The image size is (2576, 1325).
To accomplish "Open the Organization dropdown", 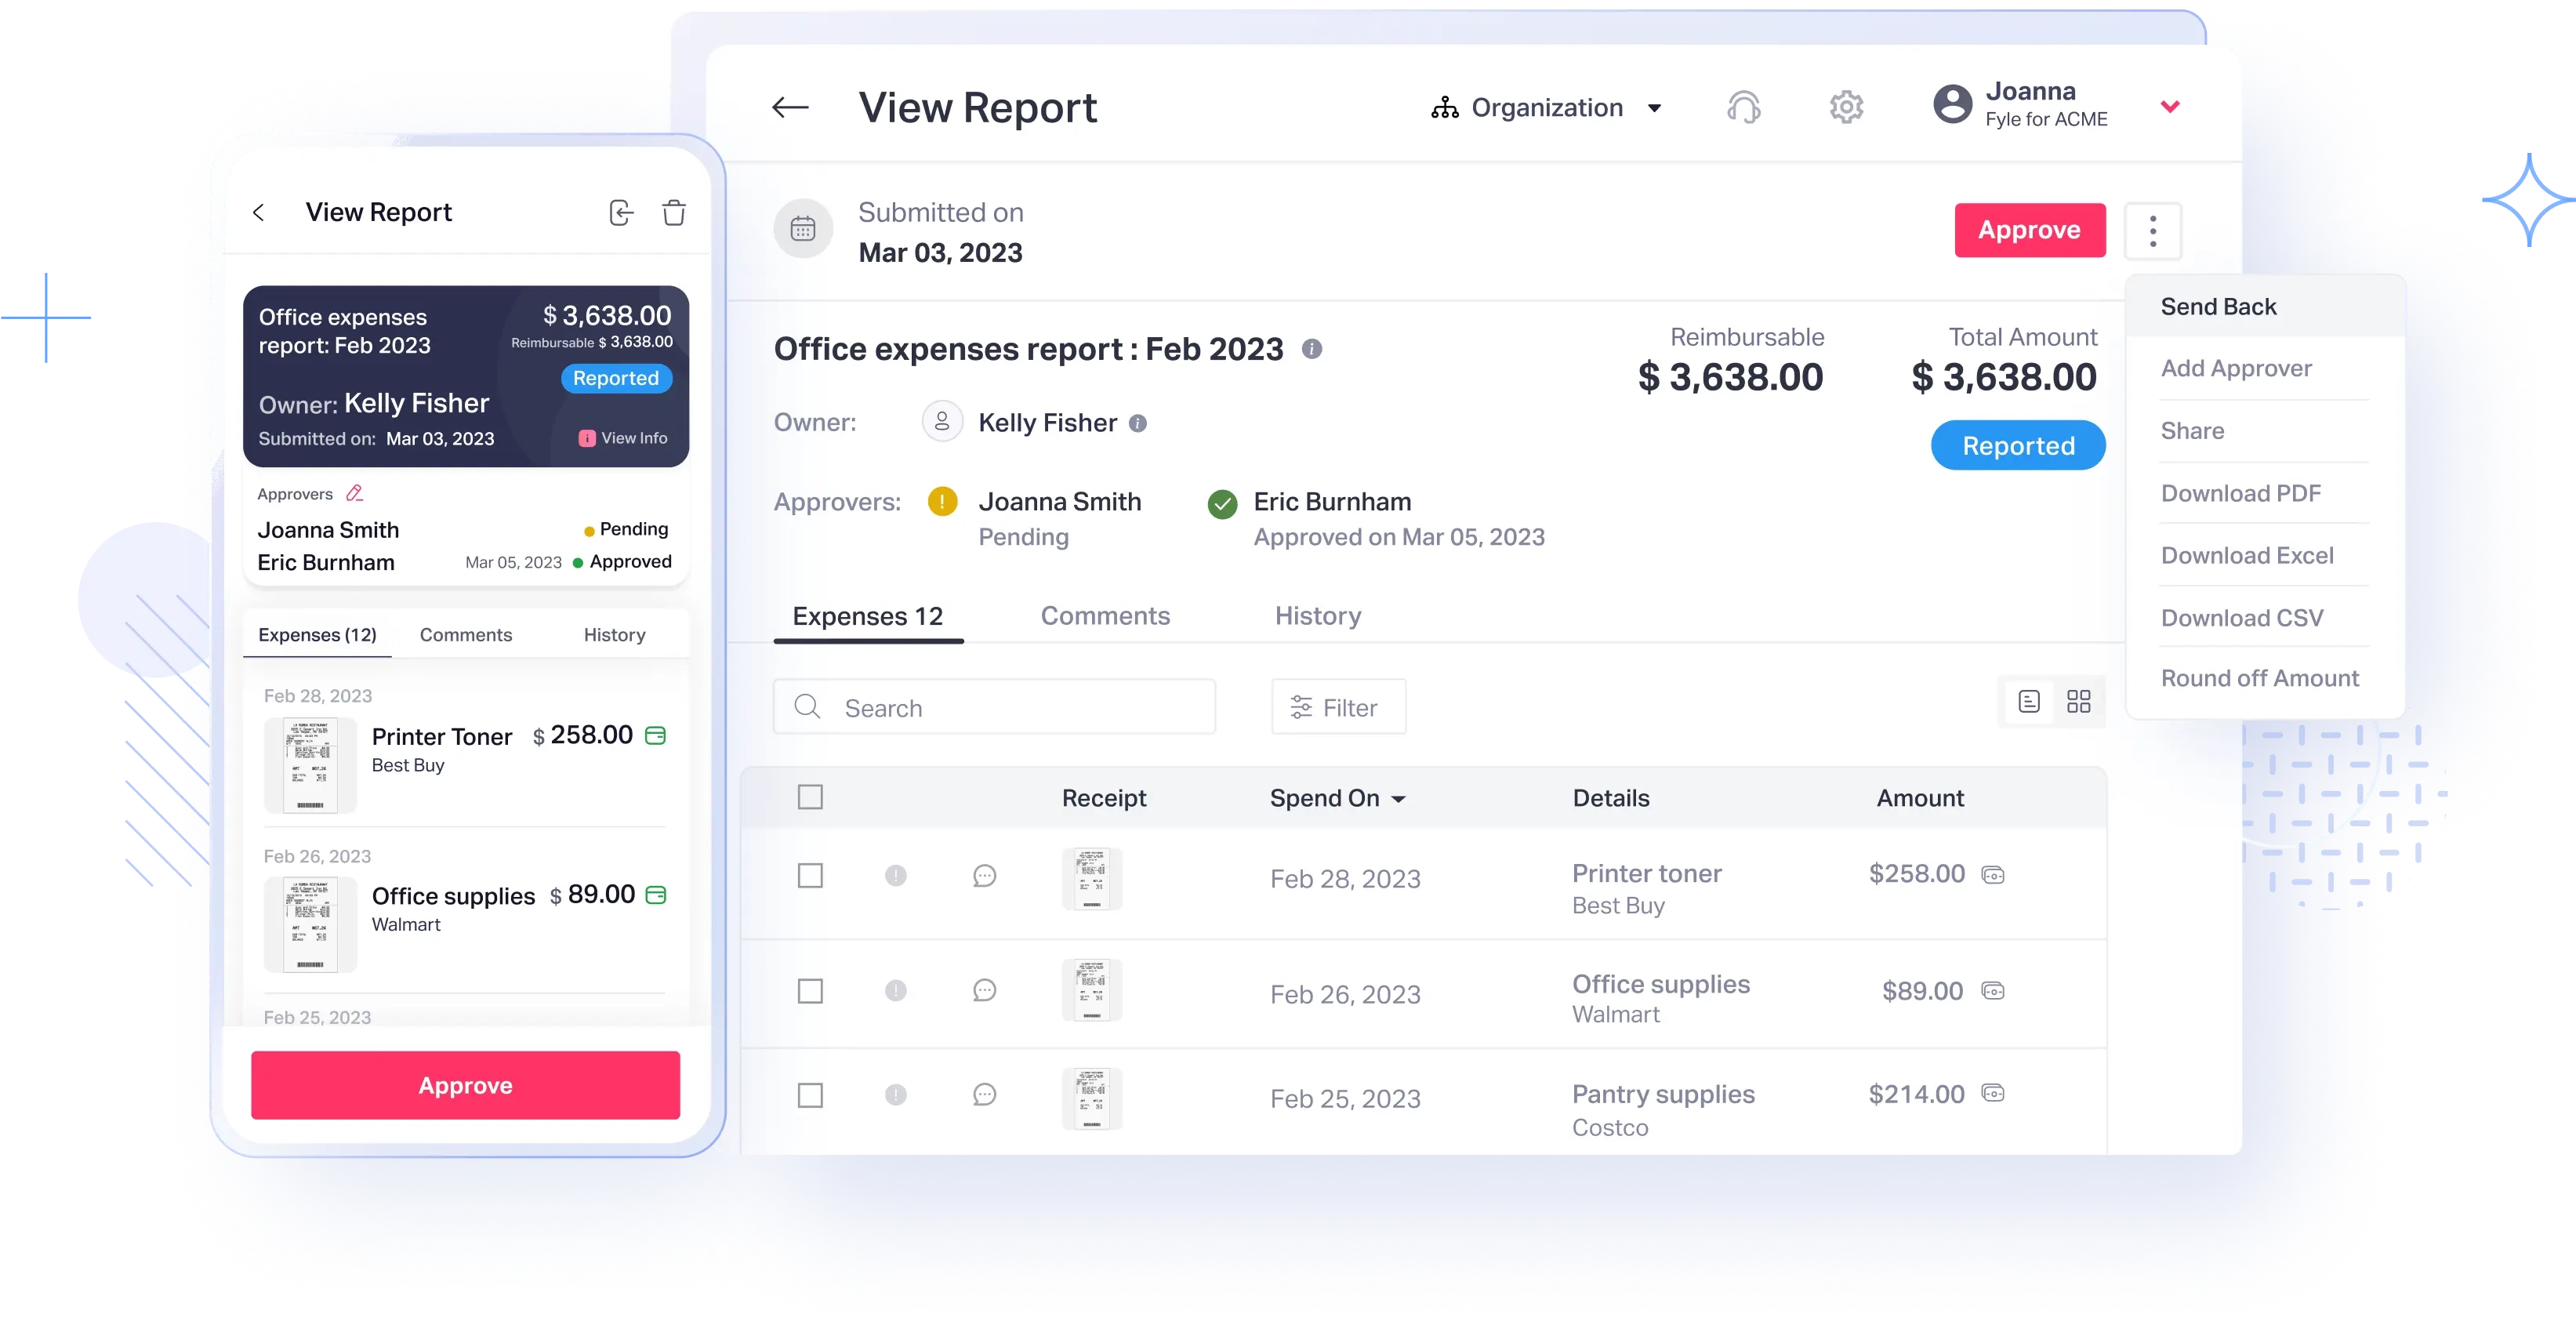I will tap(1546, 107).
